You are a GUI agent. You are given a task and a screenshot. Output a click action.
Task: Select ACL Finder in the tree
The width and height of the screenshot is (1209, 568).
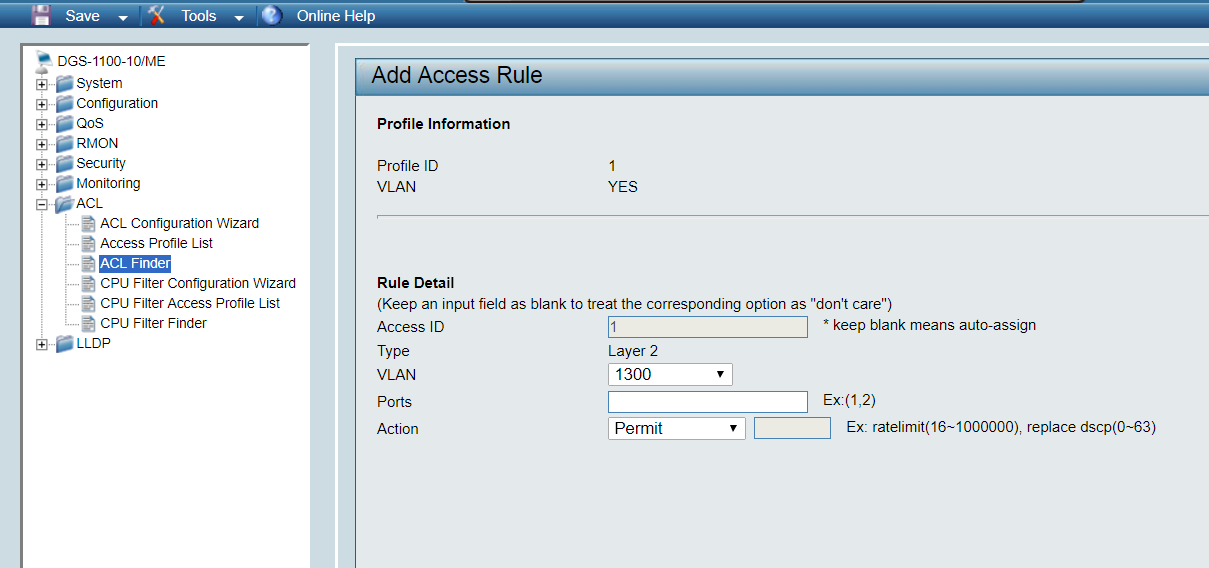click(x=135, y=263)
